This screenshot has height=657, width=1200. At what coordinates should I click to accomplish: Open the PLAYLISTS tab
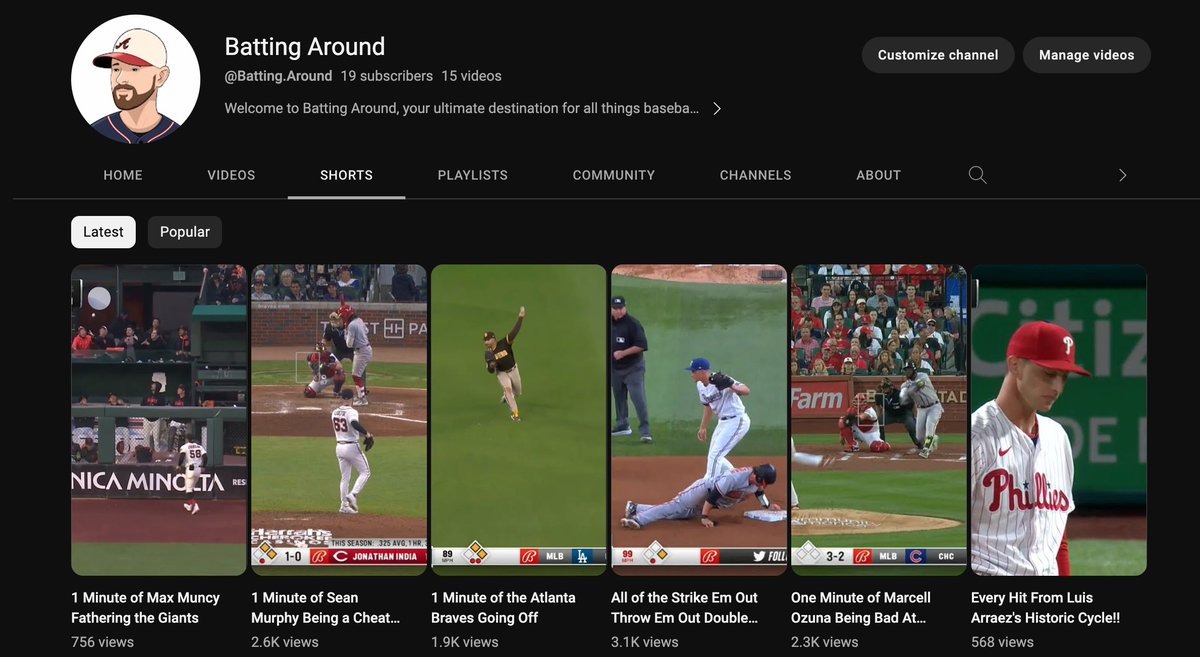point(472,174)
